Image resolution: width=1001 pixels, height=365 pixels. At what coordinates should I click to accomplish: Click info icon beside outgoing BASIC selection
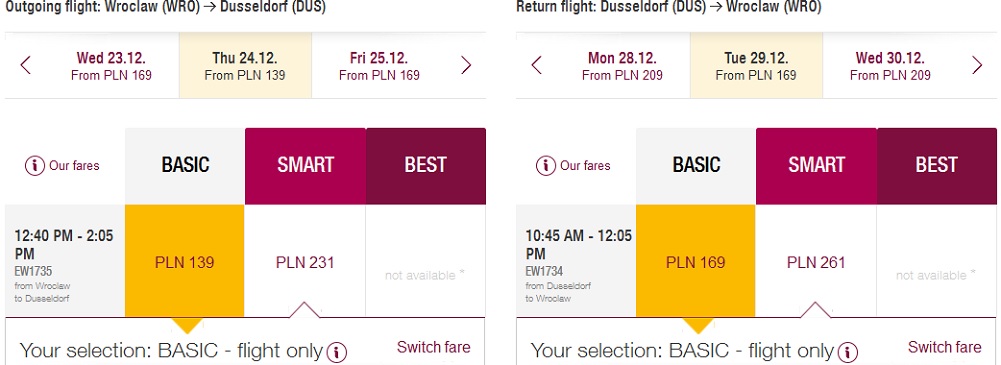pos(336,352)
